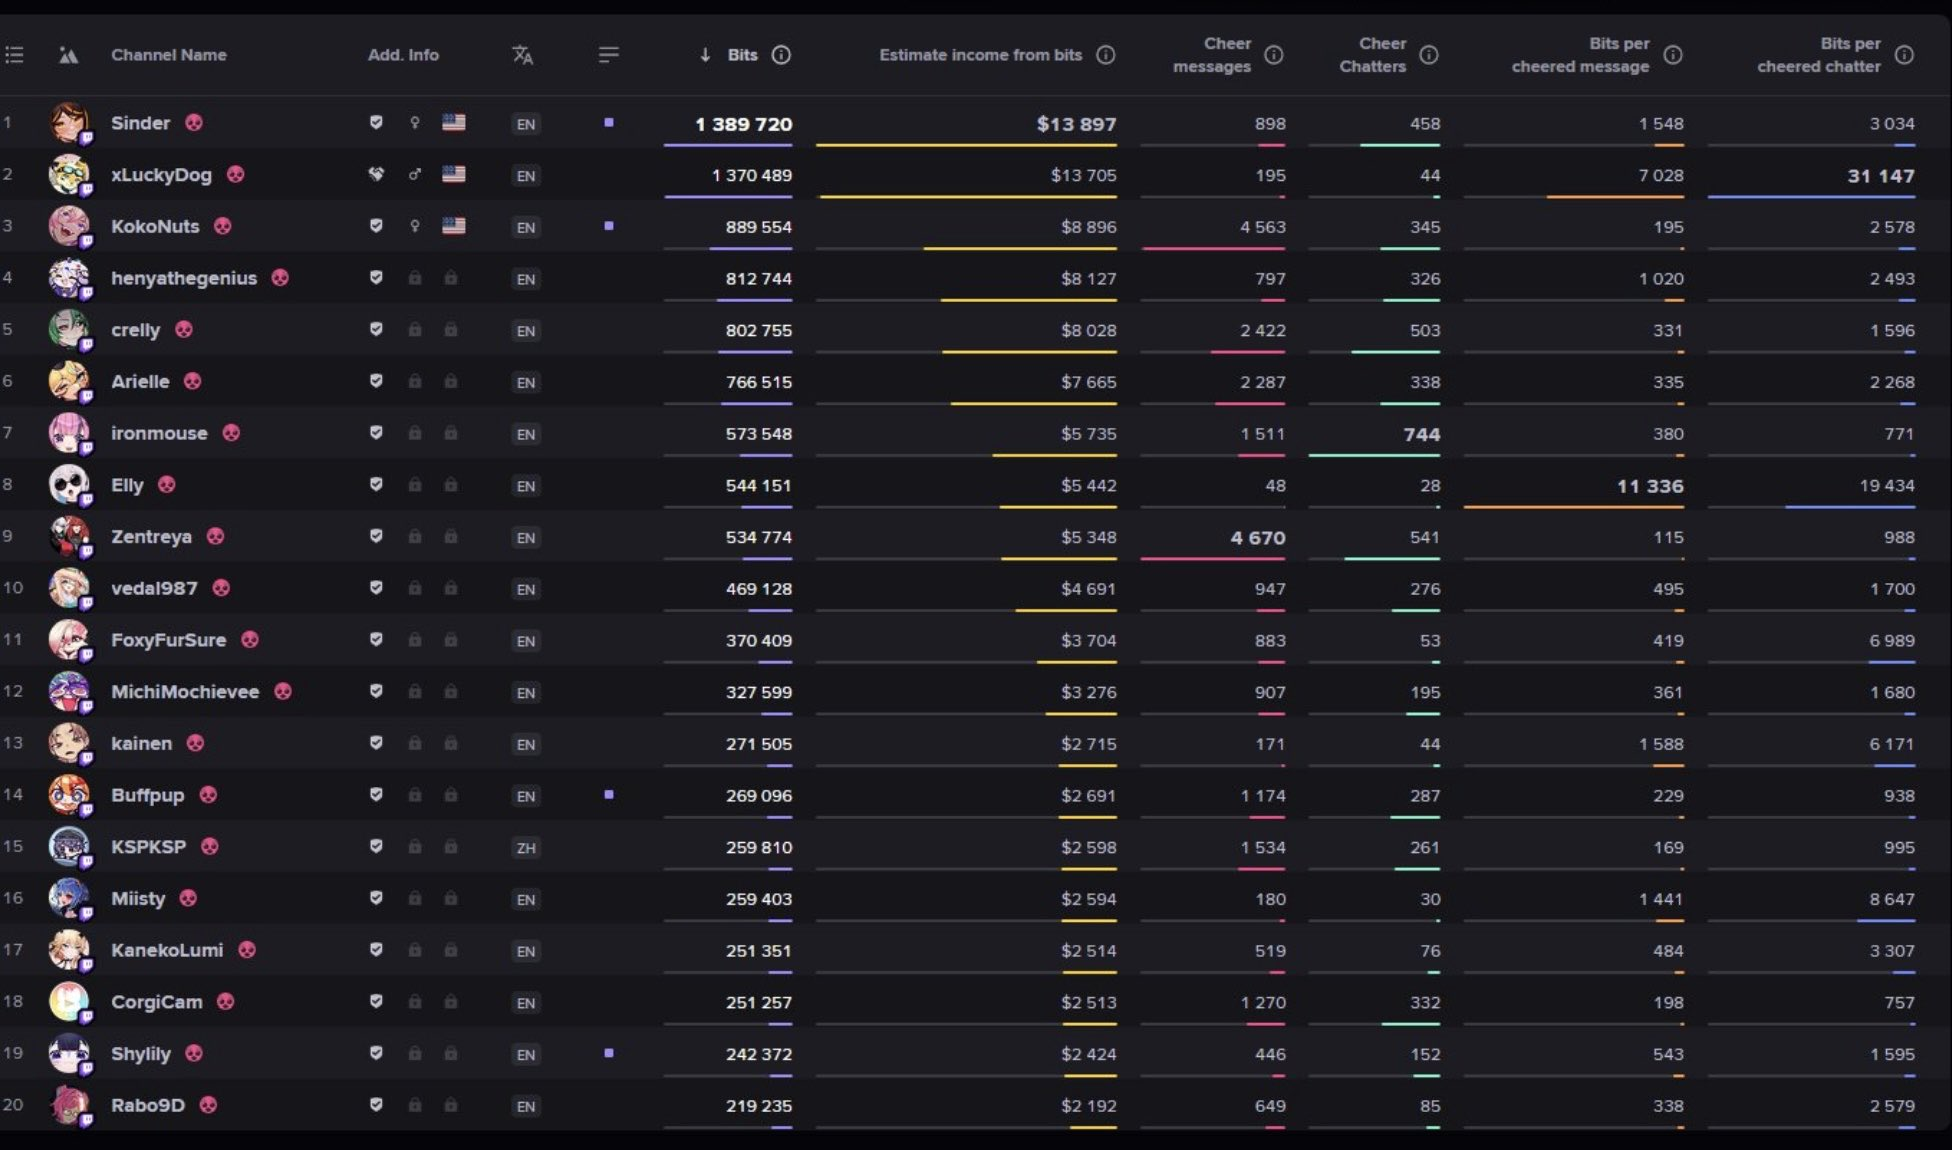This screenshot has height=1150, width=1952.
Task: Click the Cheer messages info icon
Action: point(1273,55)
